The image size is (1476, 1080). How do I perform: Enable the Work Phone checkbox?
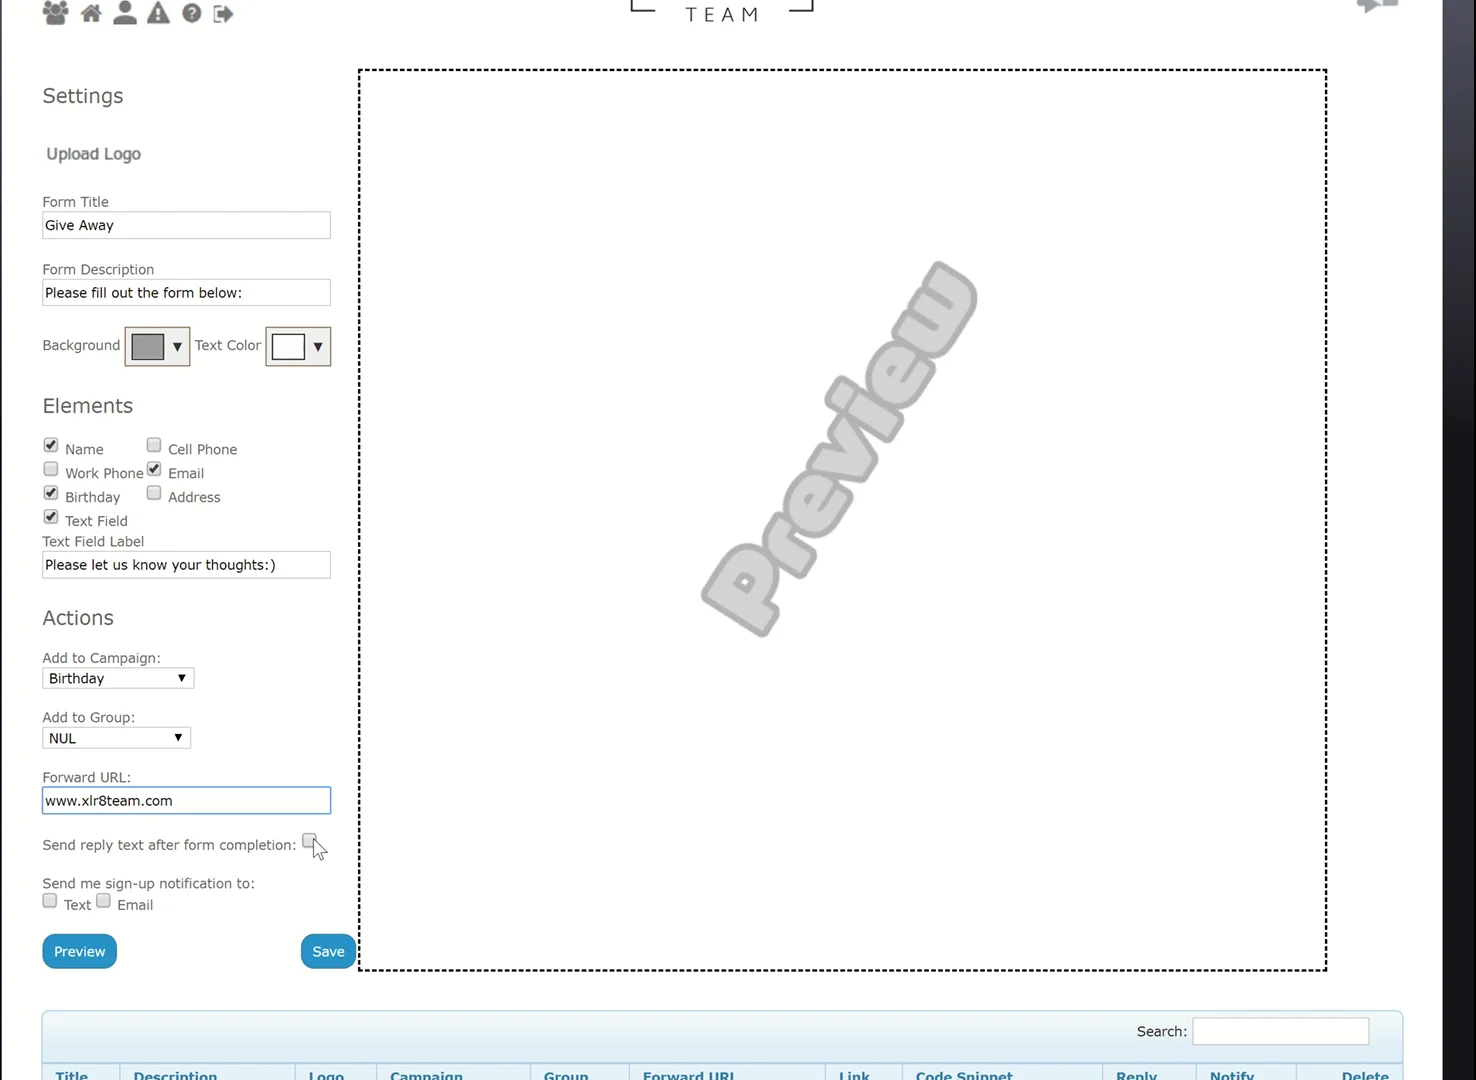[51, 469]
